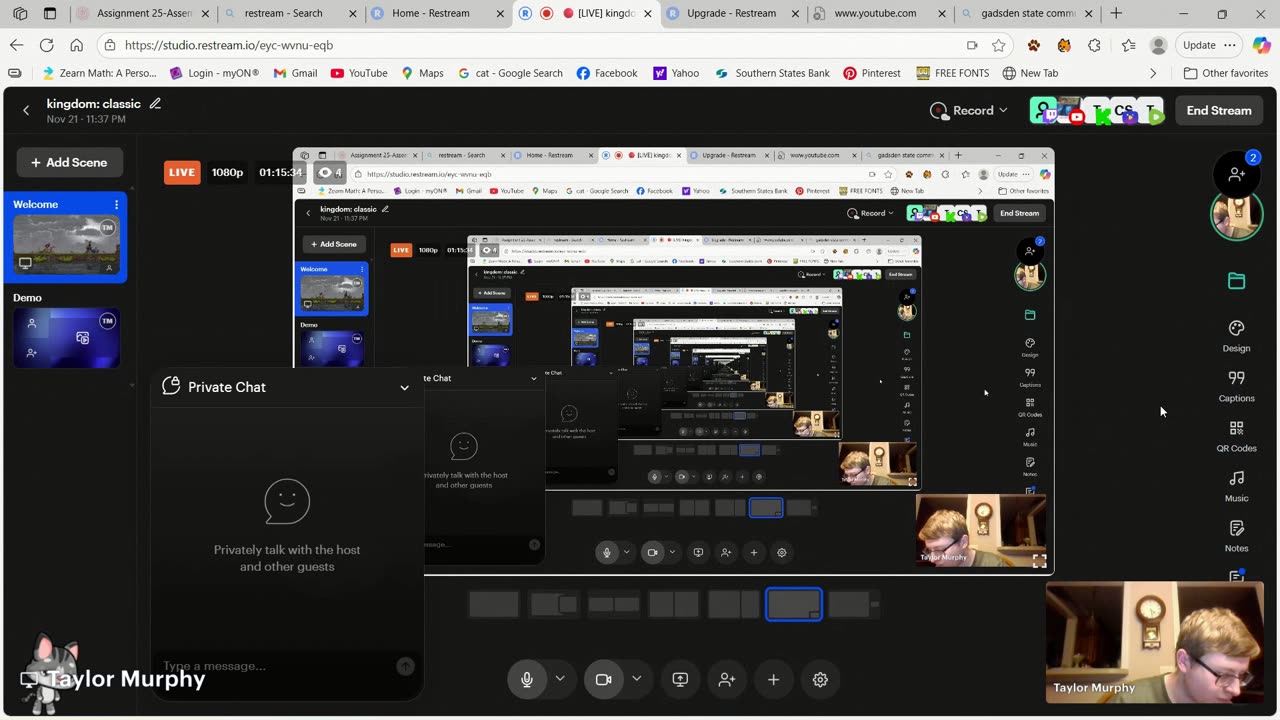Open the FREE FONTS bookmark

coord(952,73)
